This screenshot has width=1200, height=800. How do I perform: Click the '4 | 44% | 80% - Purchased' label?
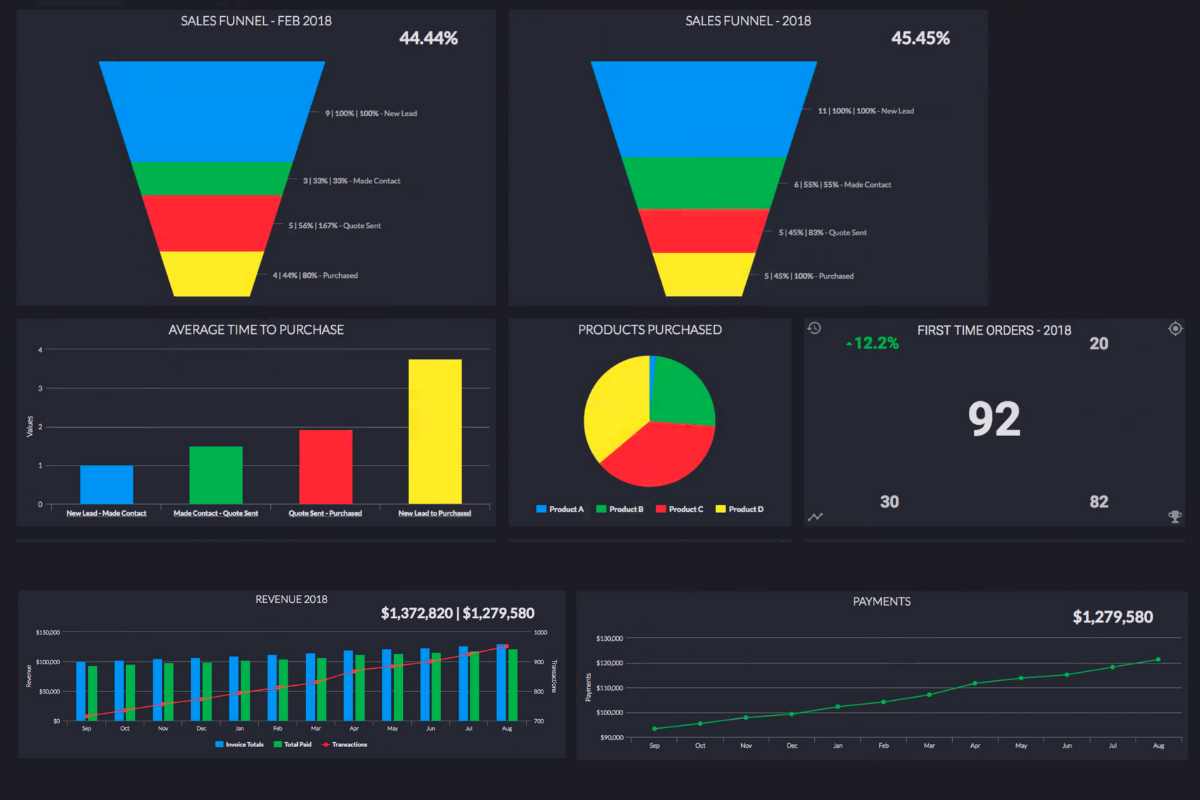pyautogui.click(x=315, y=276)
